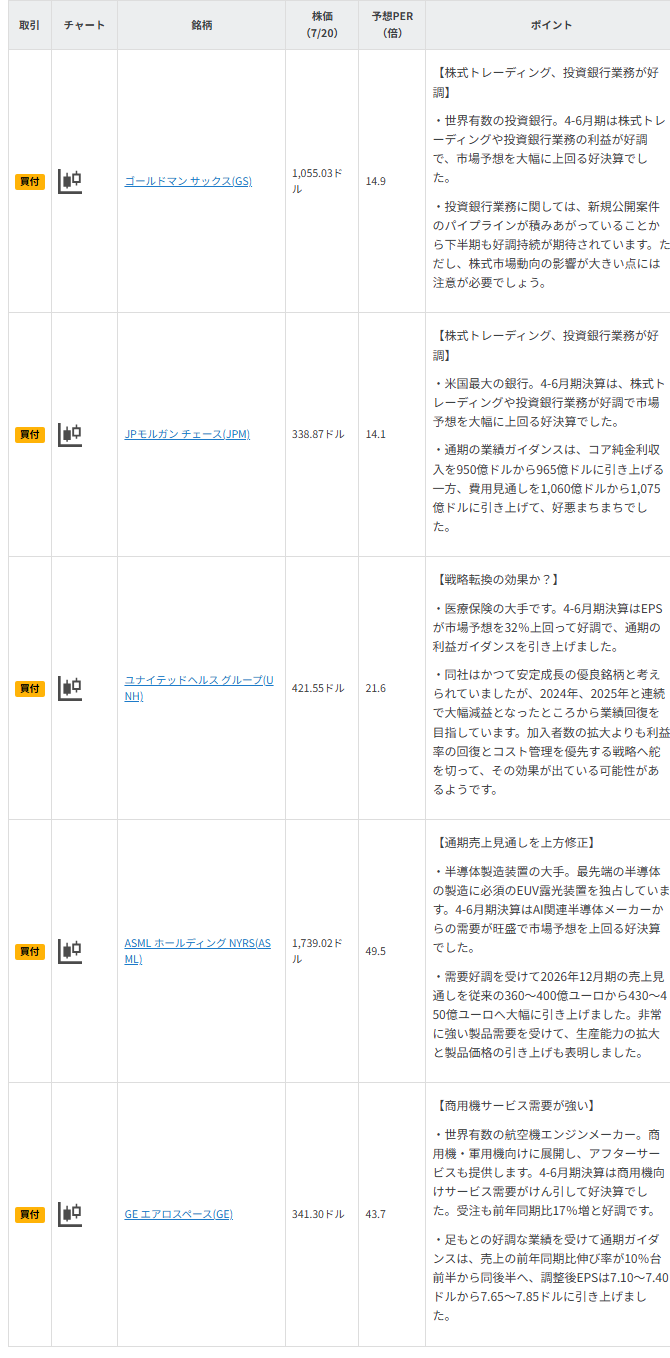The width and height of the screenshot is (670, 1358).
Task: Open GE エアロスペース(GE) stock link
Action: [178, 1214]
